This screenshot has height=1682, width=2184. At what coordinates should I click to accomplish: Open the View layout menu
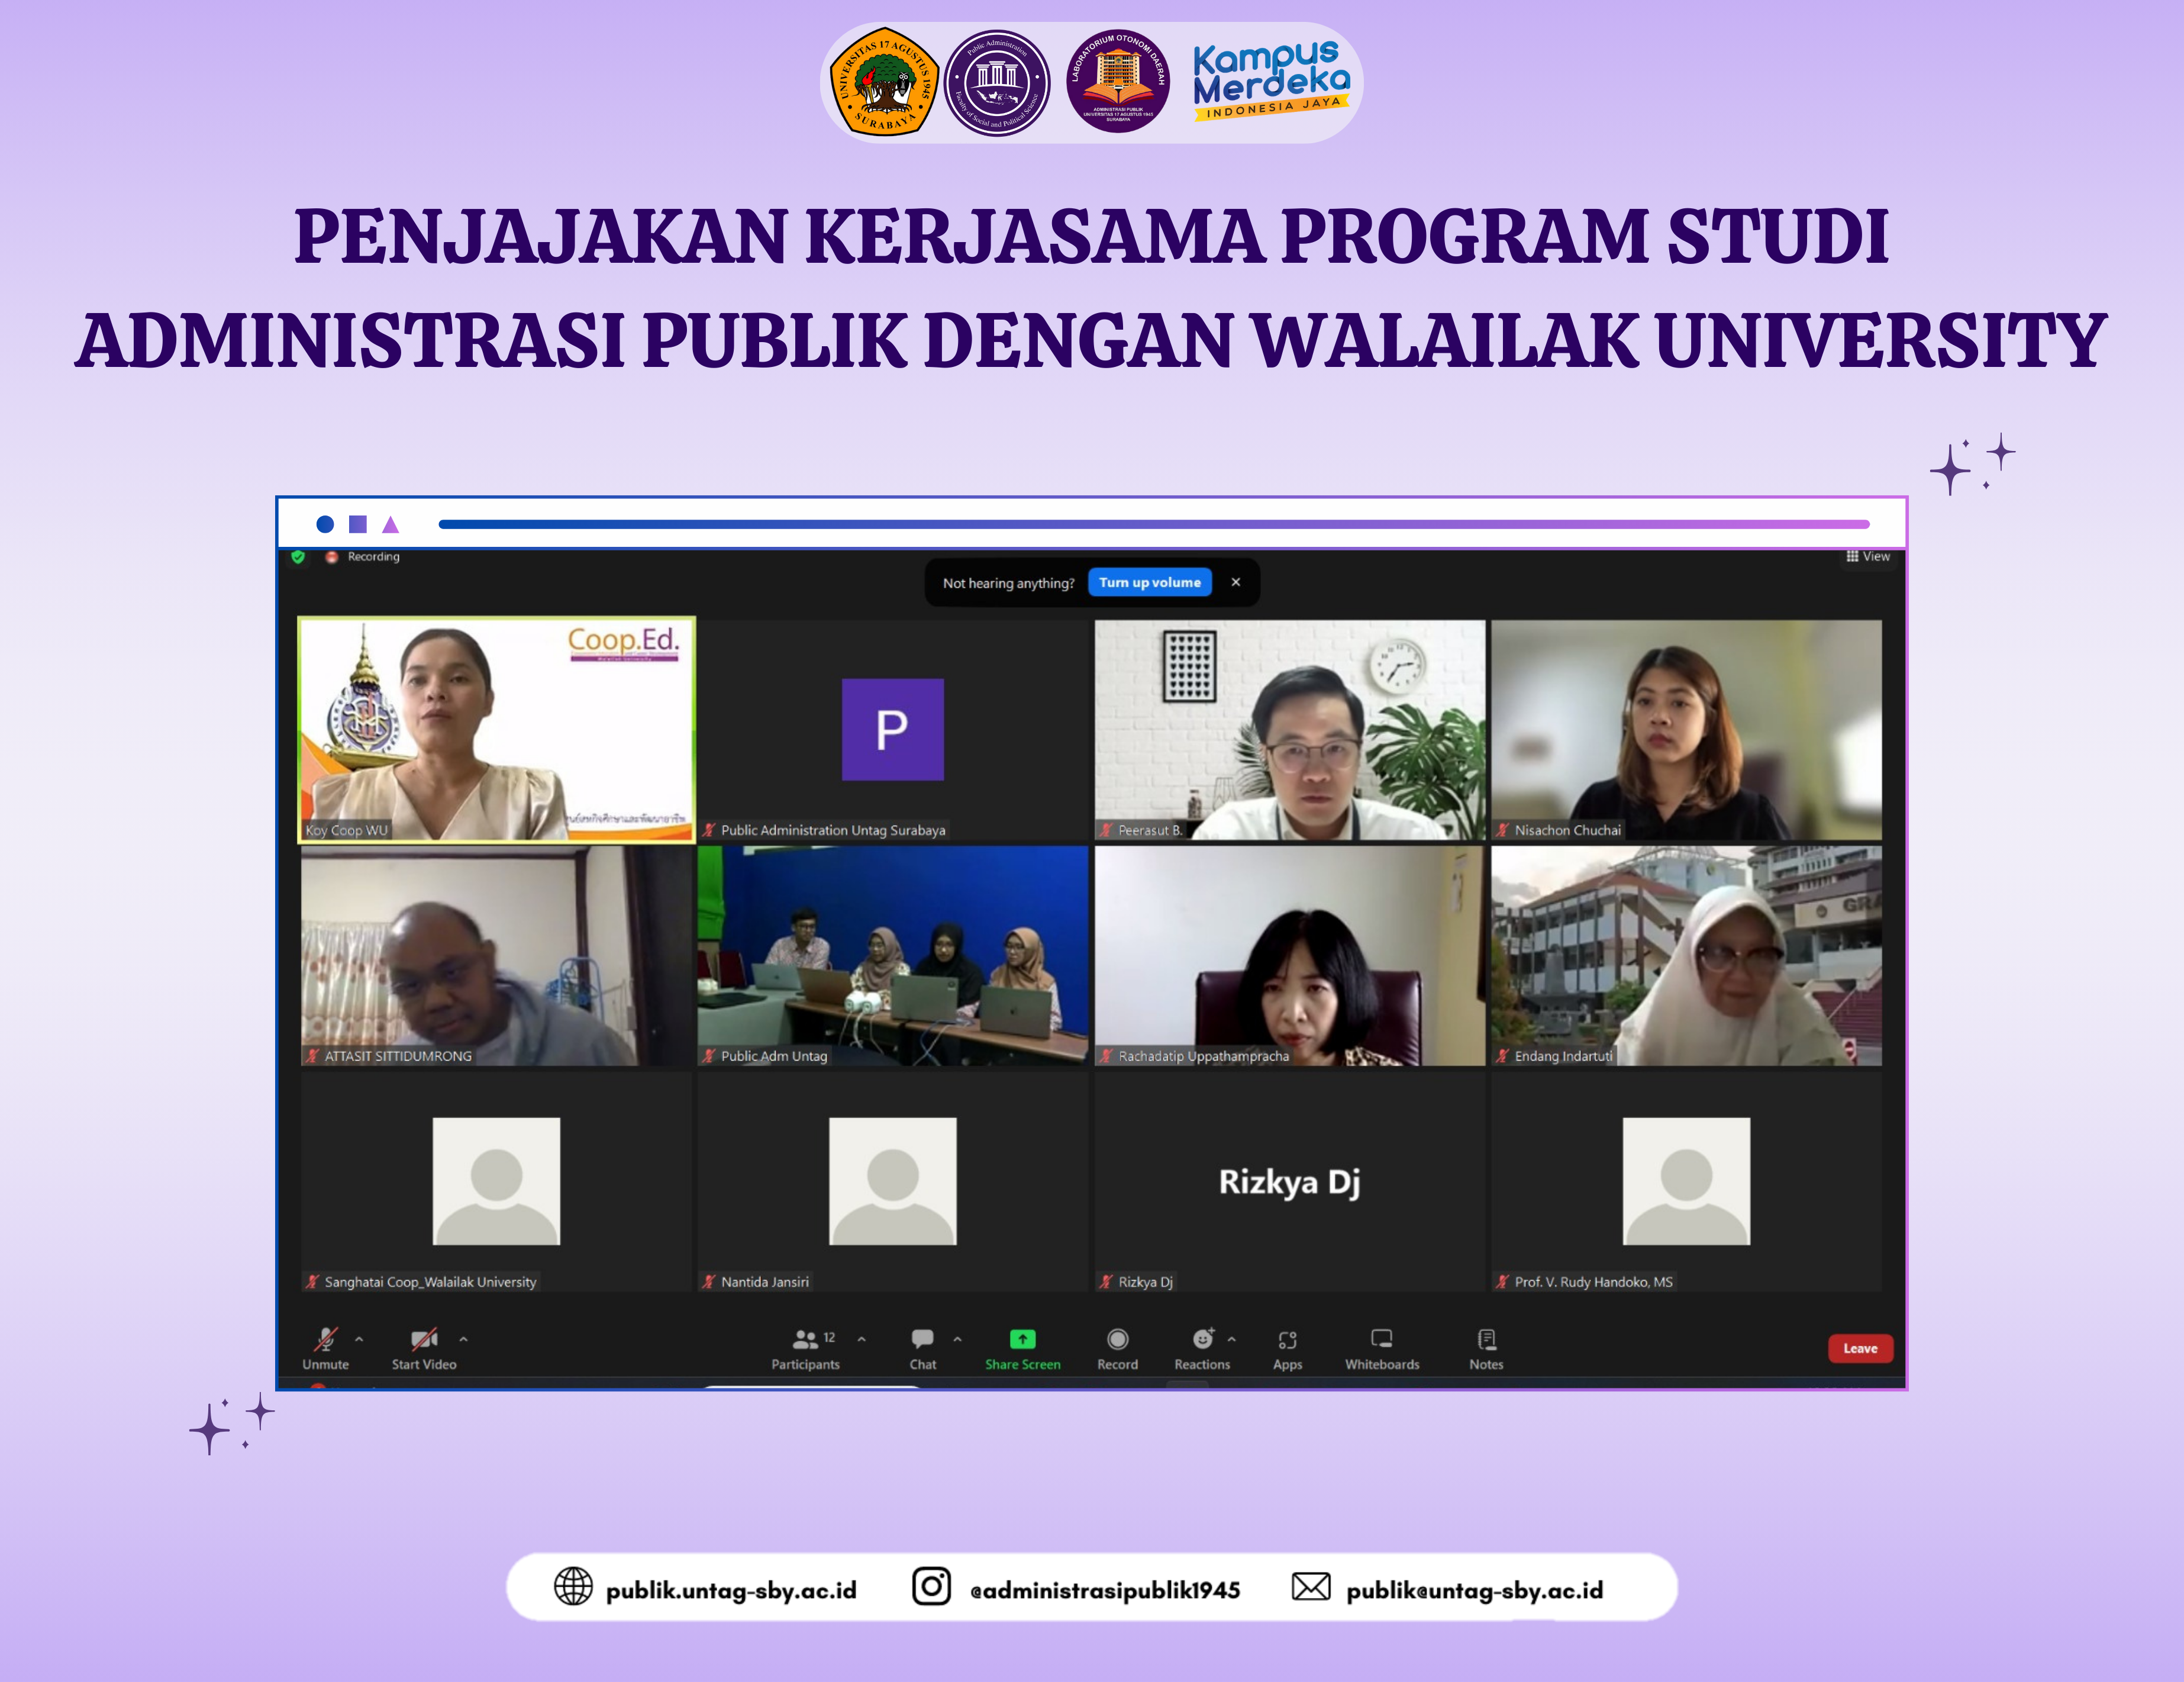click(1867, 556)
